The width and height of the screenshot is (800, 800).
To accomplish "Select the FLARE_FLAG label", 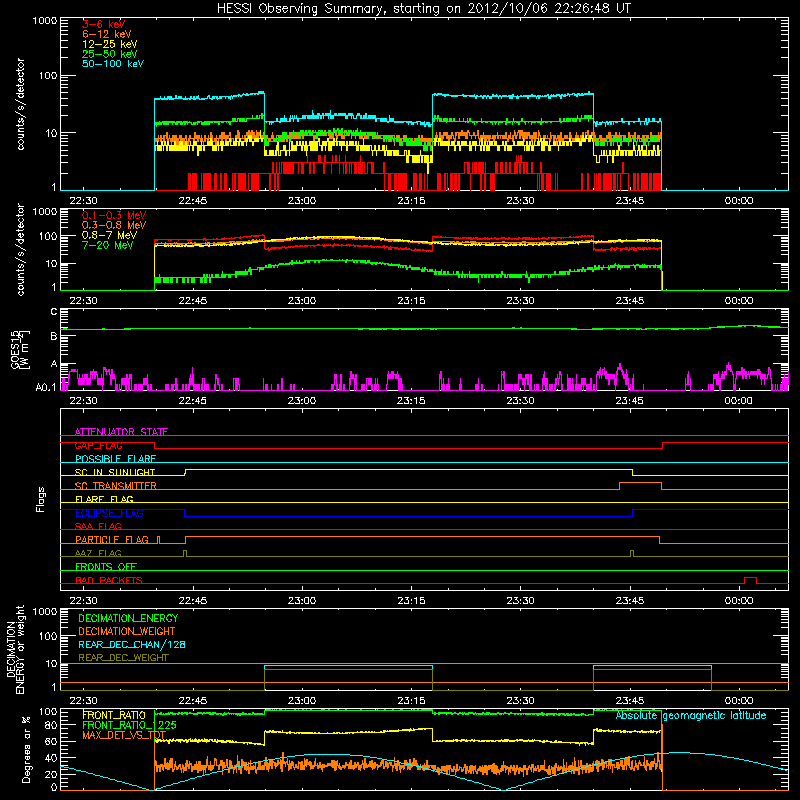I will coord(104,499).
